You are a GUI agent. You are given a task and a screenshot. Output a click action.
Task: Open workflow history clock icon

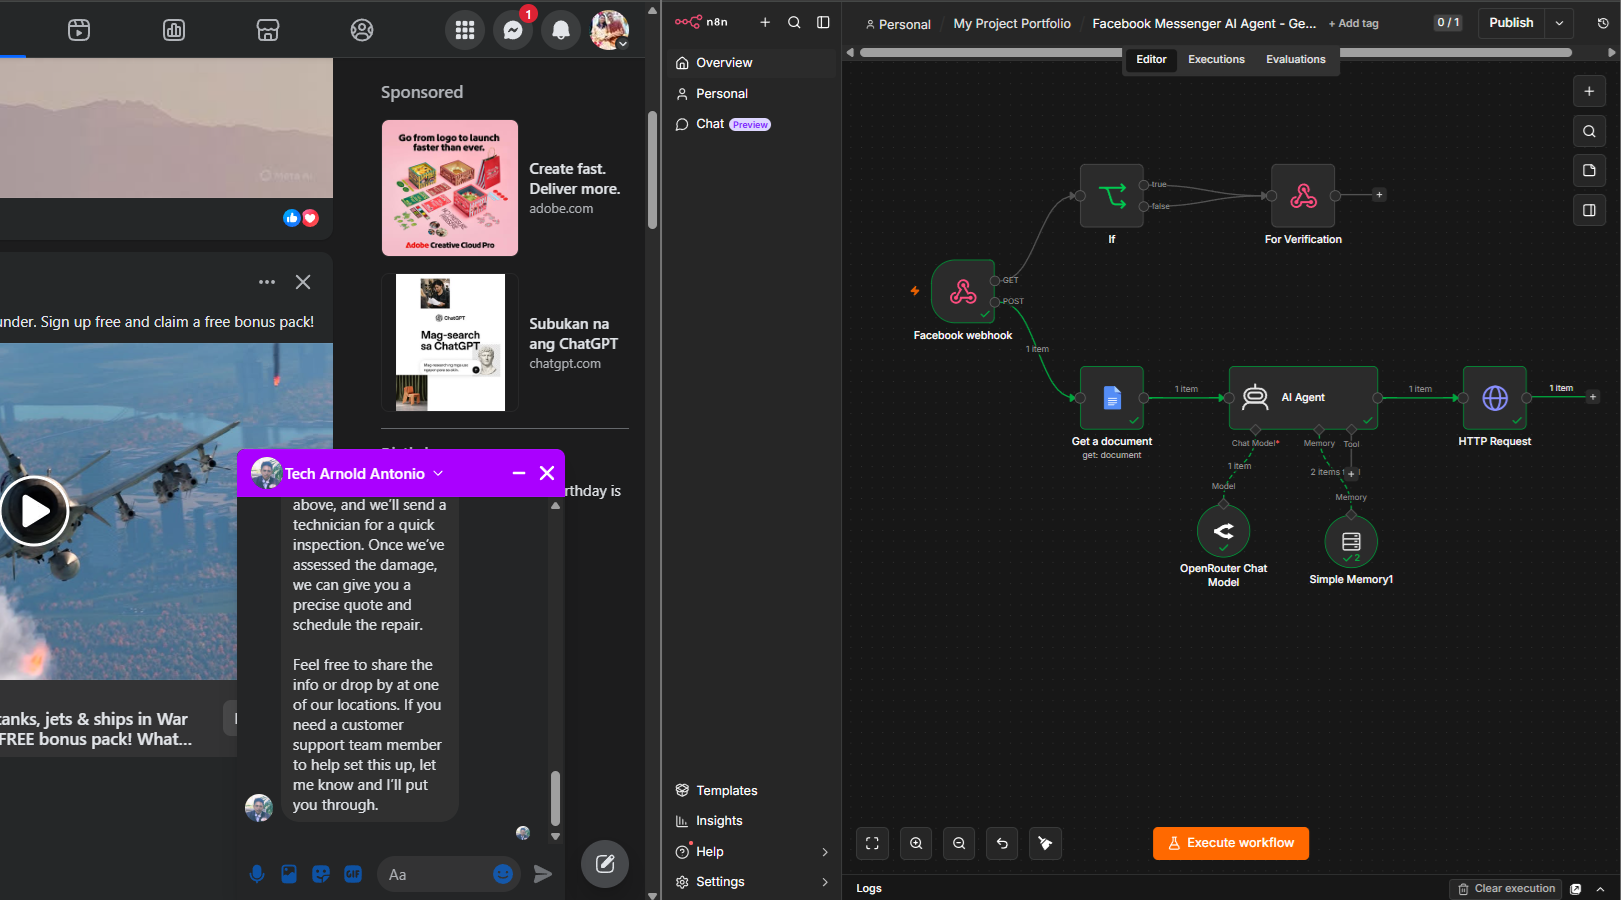[x=1603, y=23]
